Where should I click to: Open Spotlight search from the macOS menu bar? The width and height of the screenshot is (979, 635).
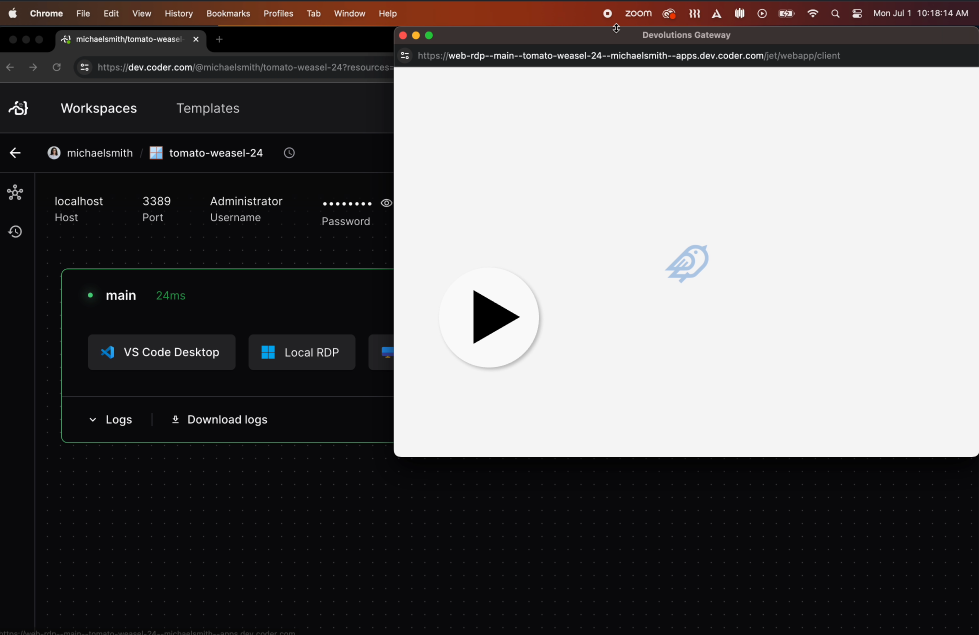(835, 13)
